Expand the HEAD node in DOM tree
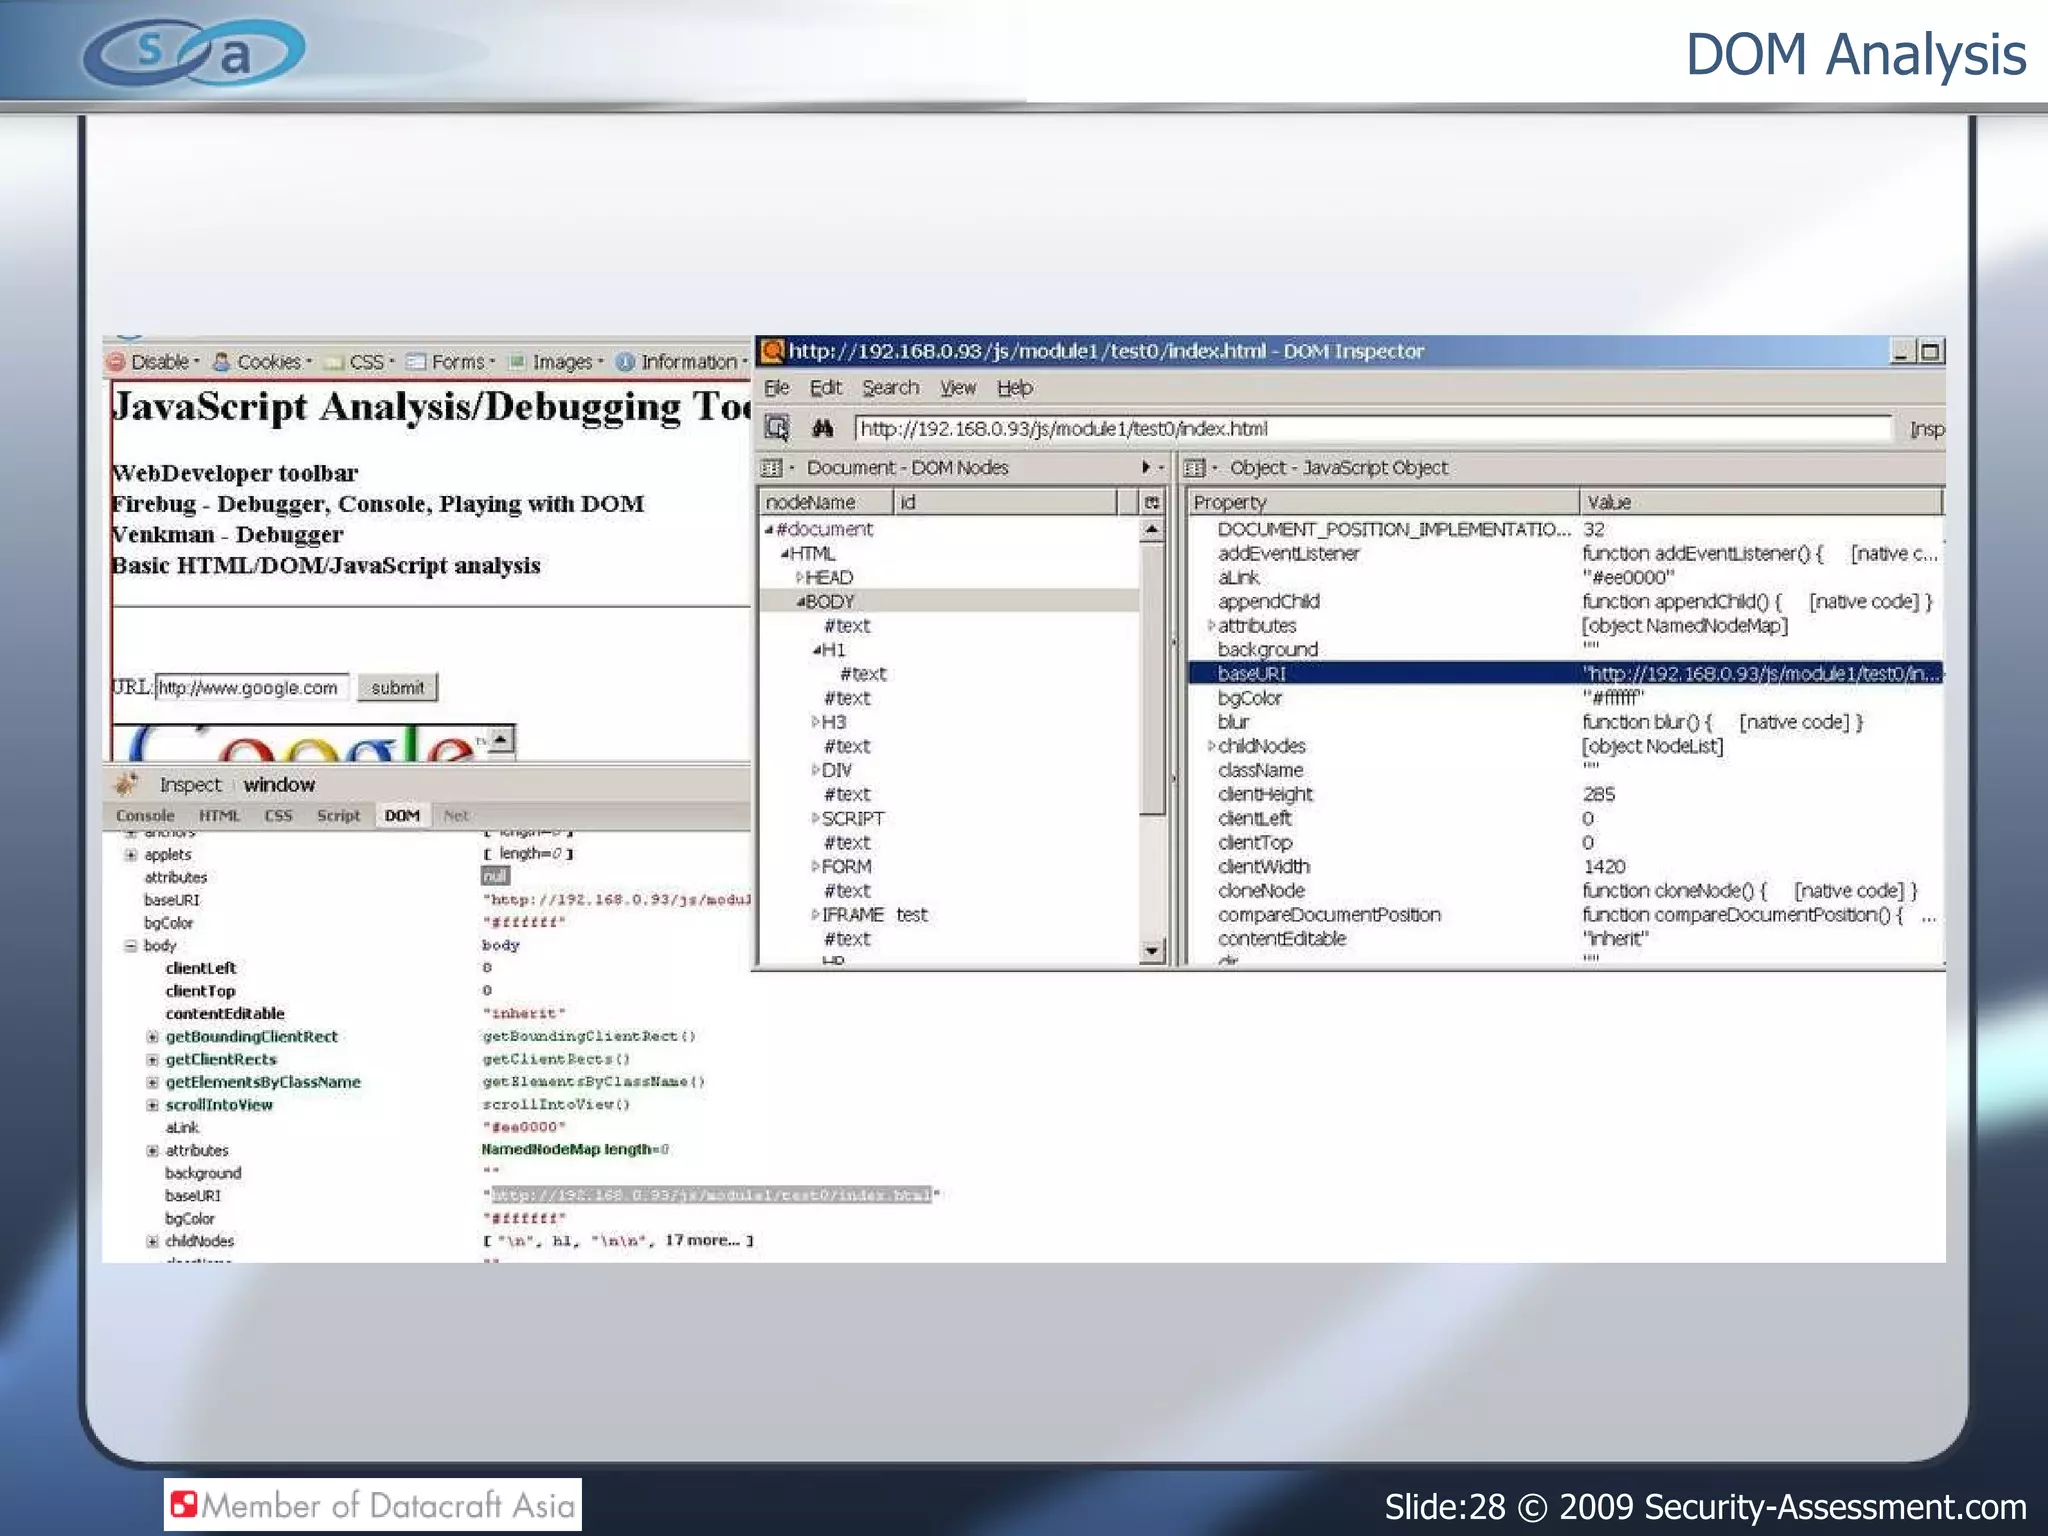 pos(800,578)
